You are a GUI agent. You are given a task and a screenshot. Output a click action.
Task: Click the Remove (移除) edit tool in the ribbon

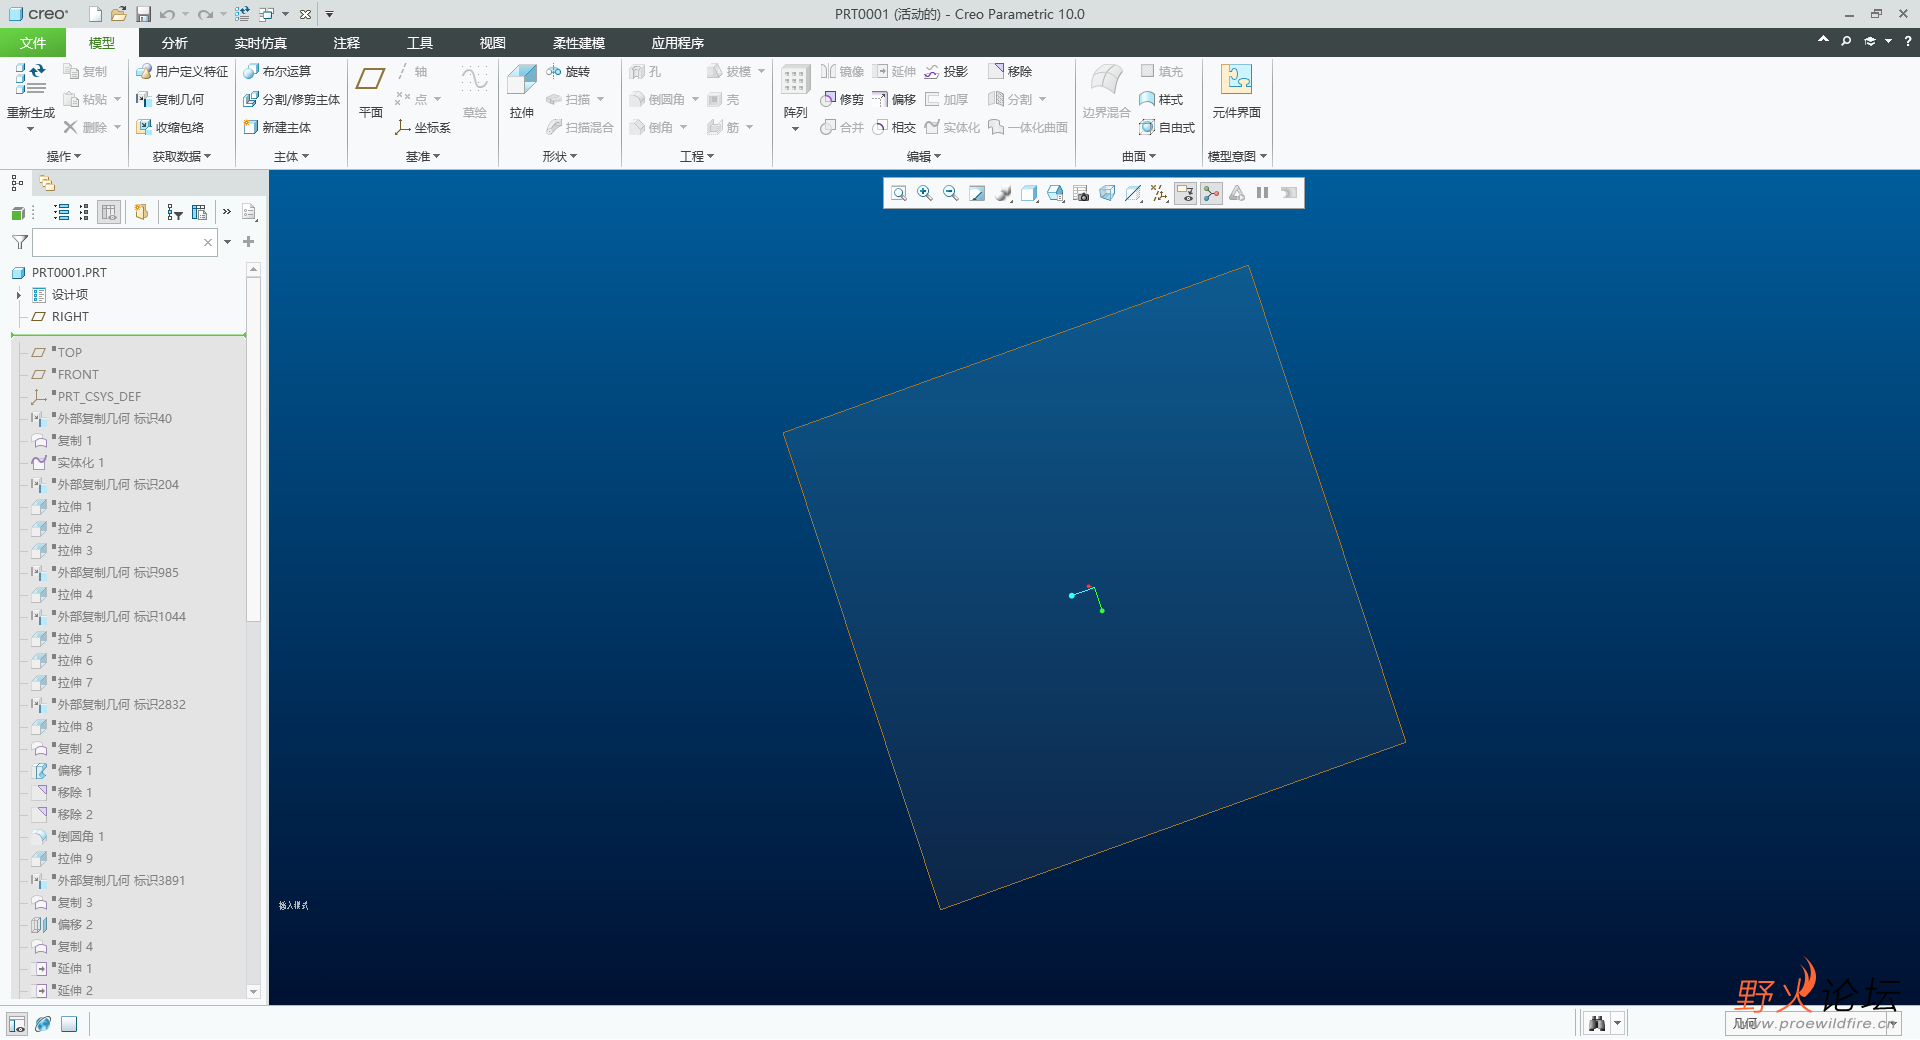pyautogui.click(x=1010, y=72)
